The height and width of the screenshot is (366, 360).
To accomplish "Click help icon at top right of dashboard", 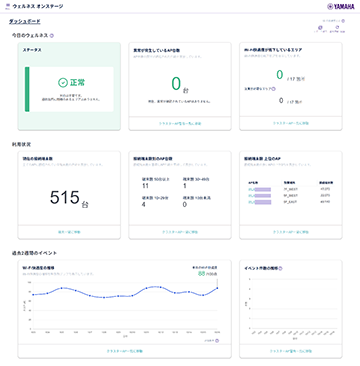I will [343, 21].
